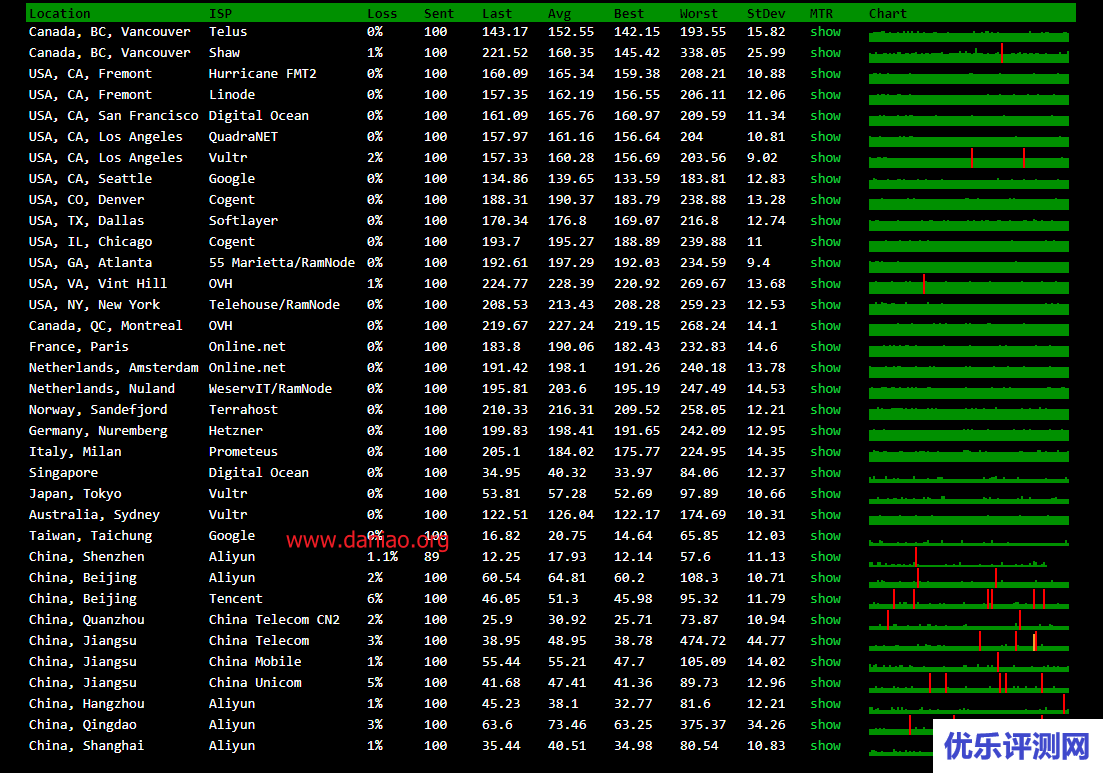Image resolution: width=1103 pixels, height=773 pixels.
Task: Click the Canada, QC, Montreal cell
Action: click(x=106, y=326)
